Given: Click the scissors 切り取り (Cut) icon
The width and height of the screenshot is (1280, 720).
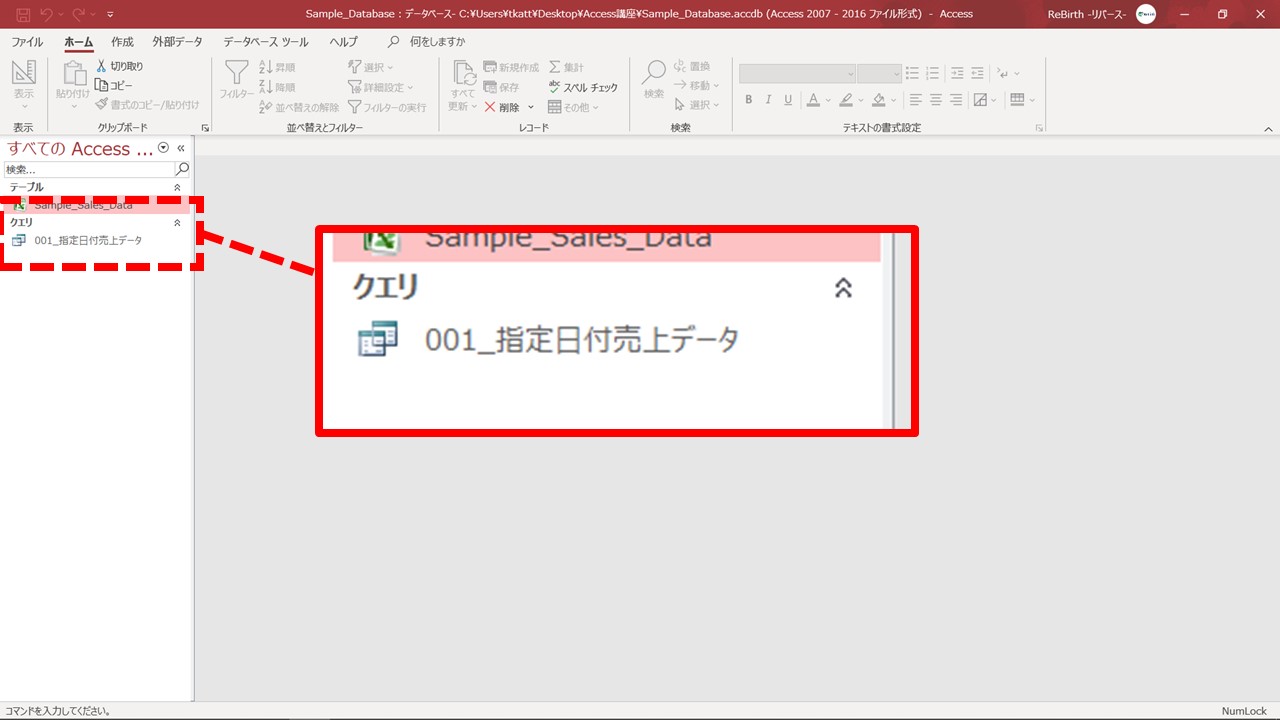Looking at the screenshot, I should point(102,66).
